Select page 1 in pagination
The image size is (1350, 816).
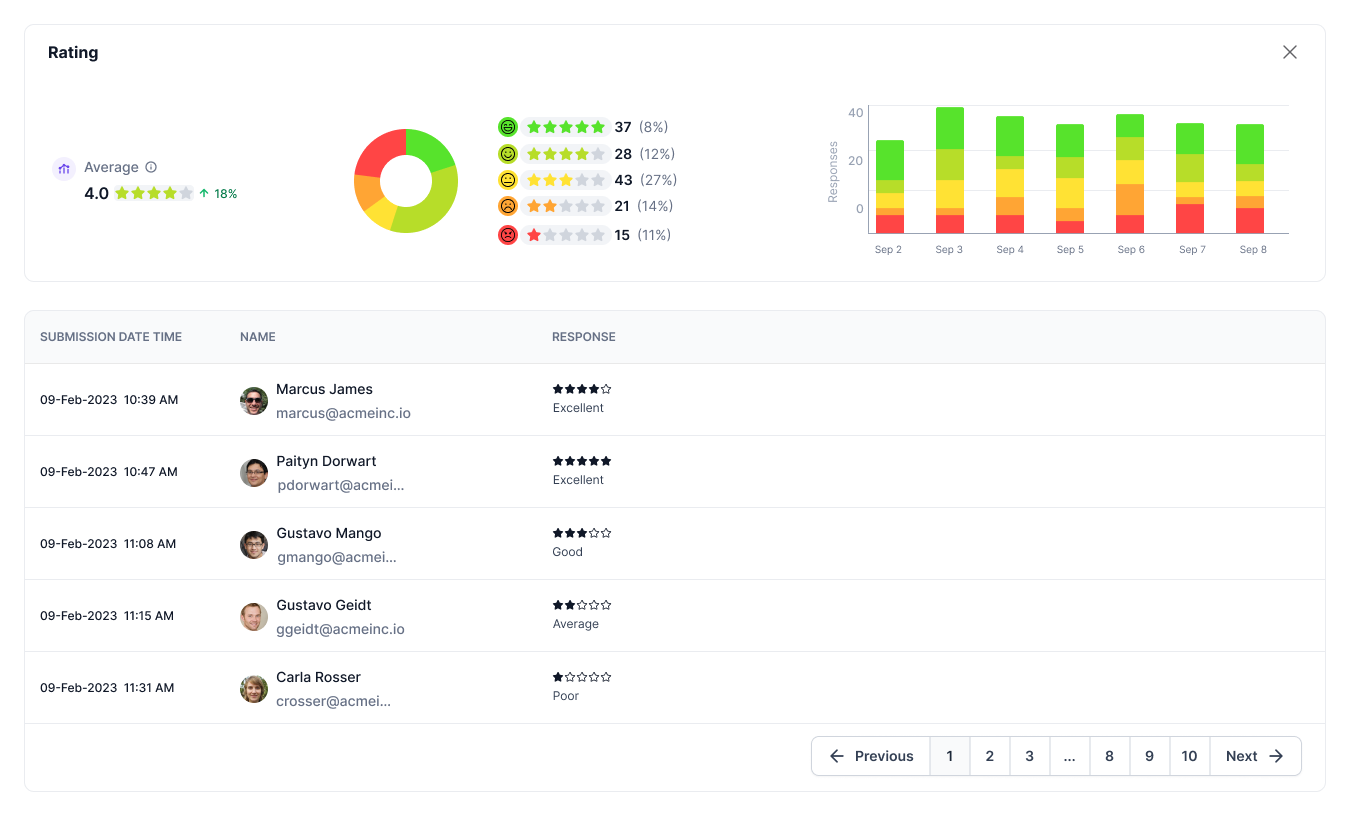pyautogui.click(x=950, y=756)
